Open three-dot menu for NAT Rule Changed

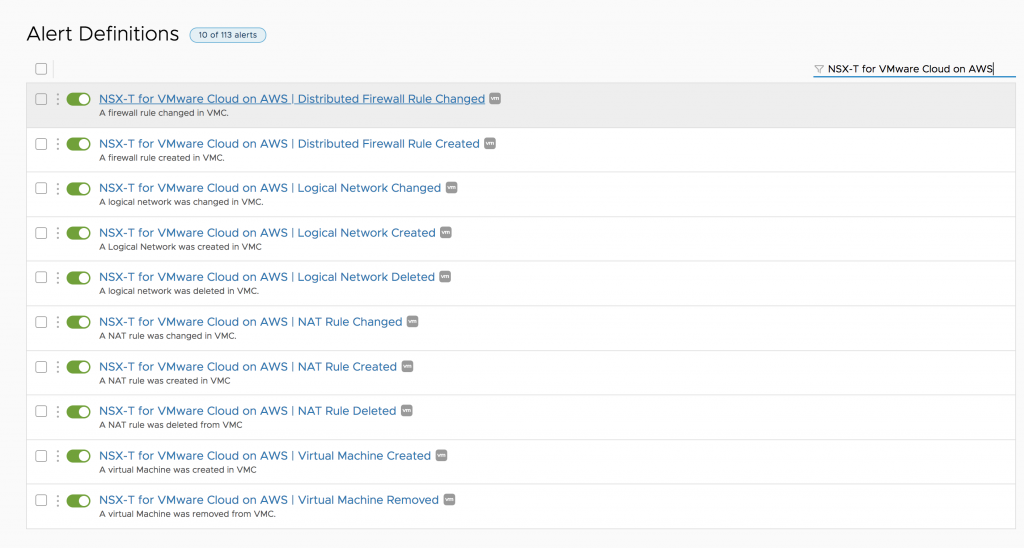[58, 322]
